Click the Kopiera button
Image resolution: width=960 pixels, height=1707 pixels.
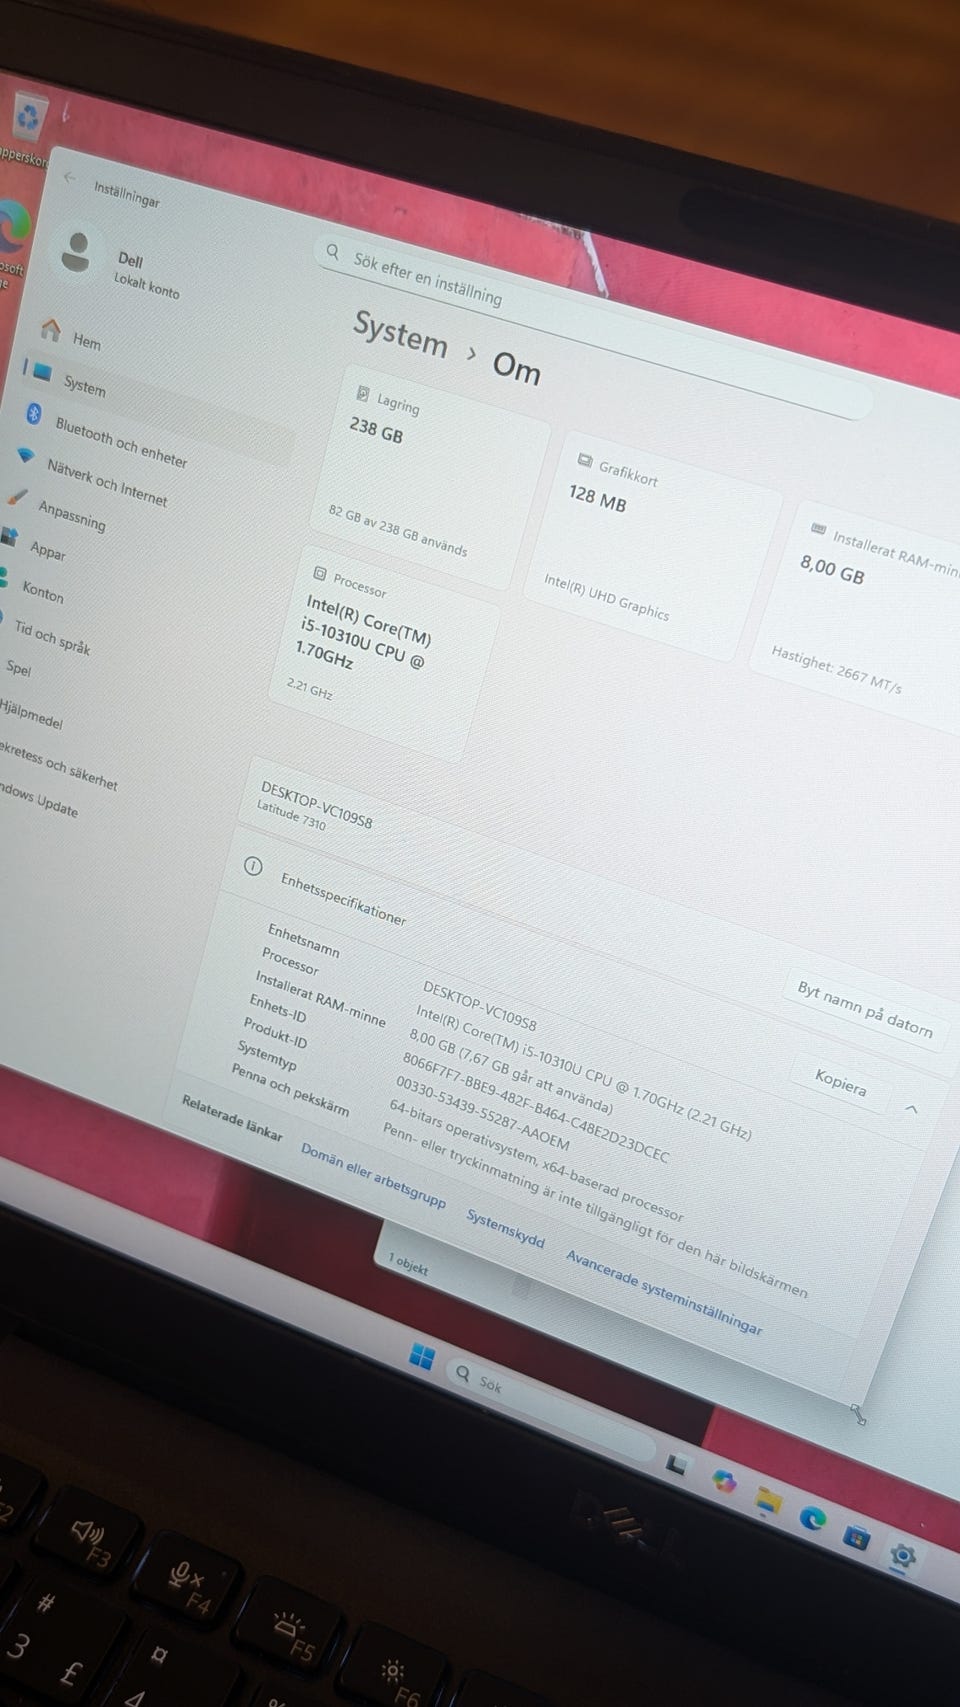[840, 1082]
